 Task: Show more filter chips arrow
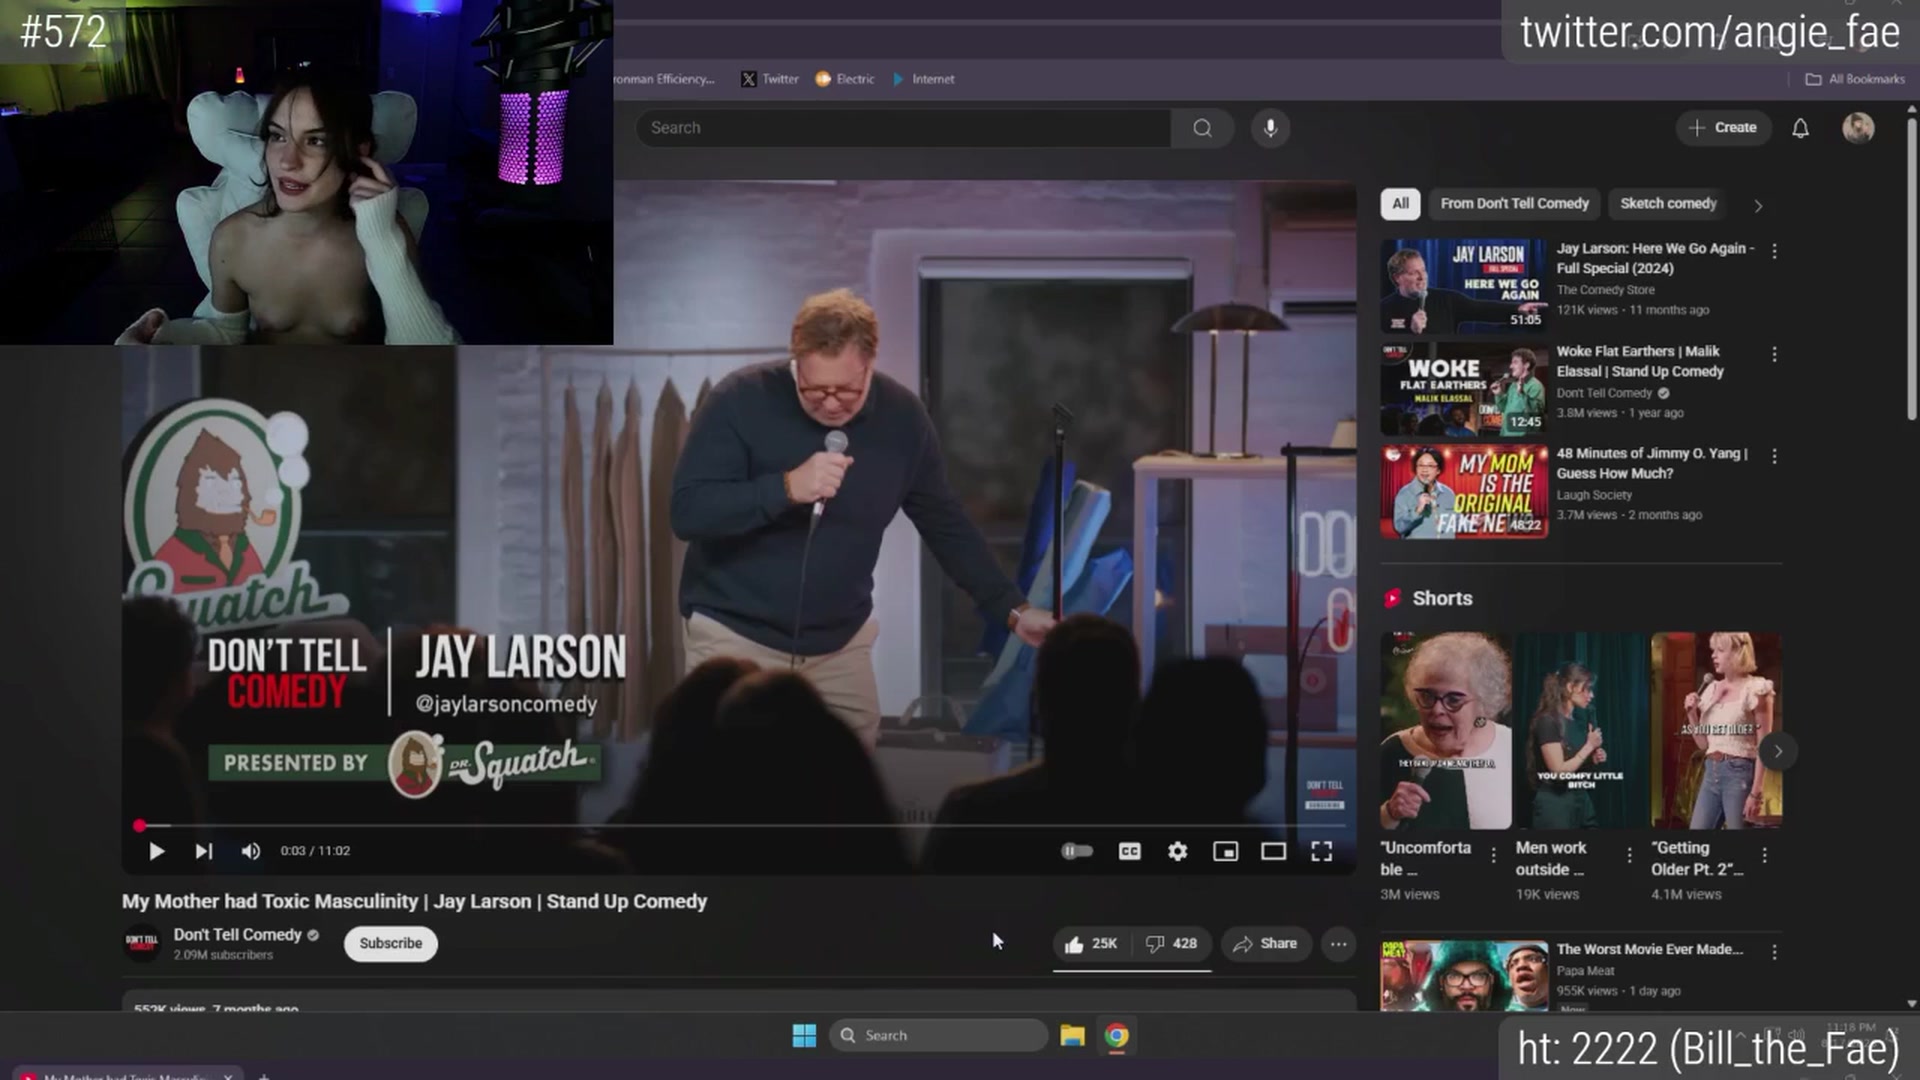pyautogui.click(x=1758, y=205)
